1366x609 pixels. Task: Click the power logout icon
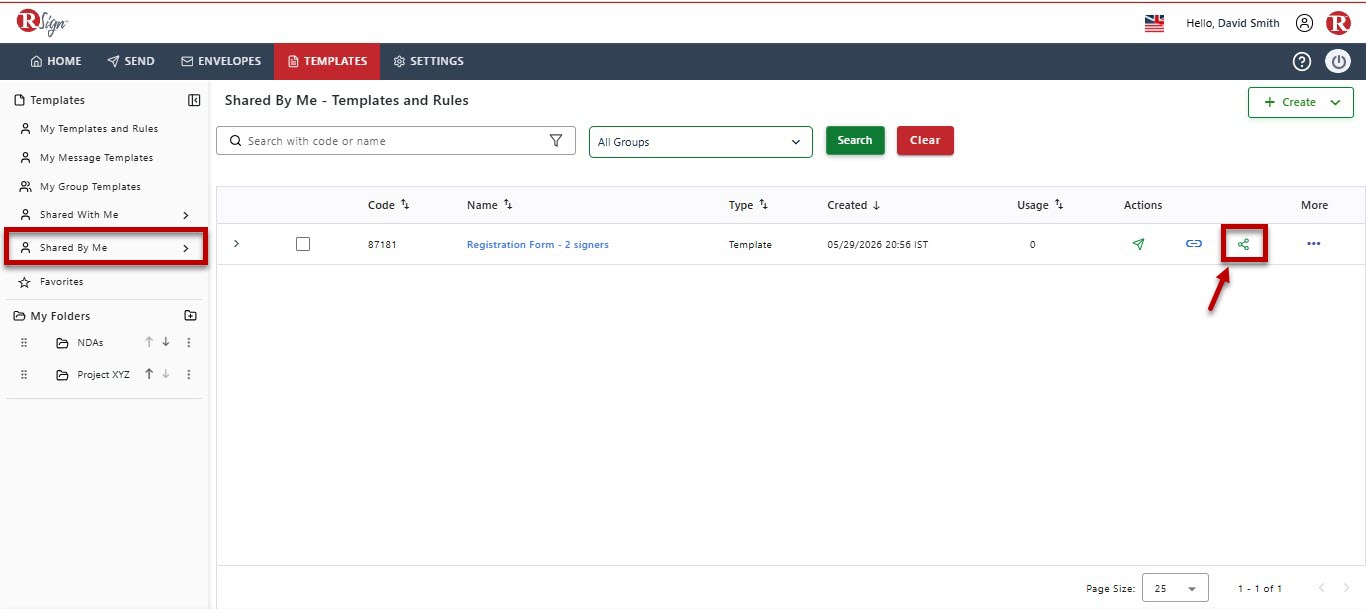tap(1338, 61)
